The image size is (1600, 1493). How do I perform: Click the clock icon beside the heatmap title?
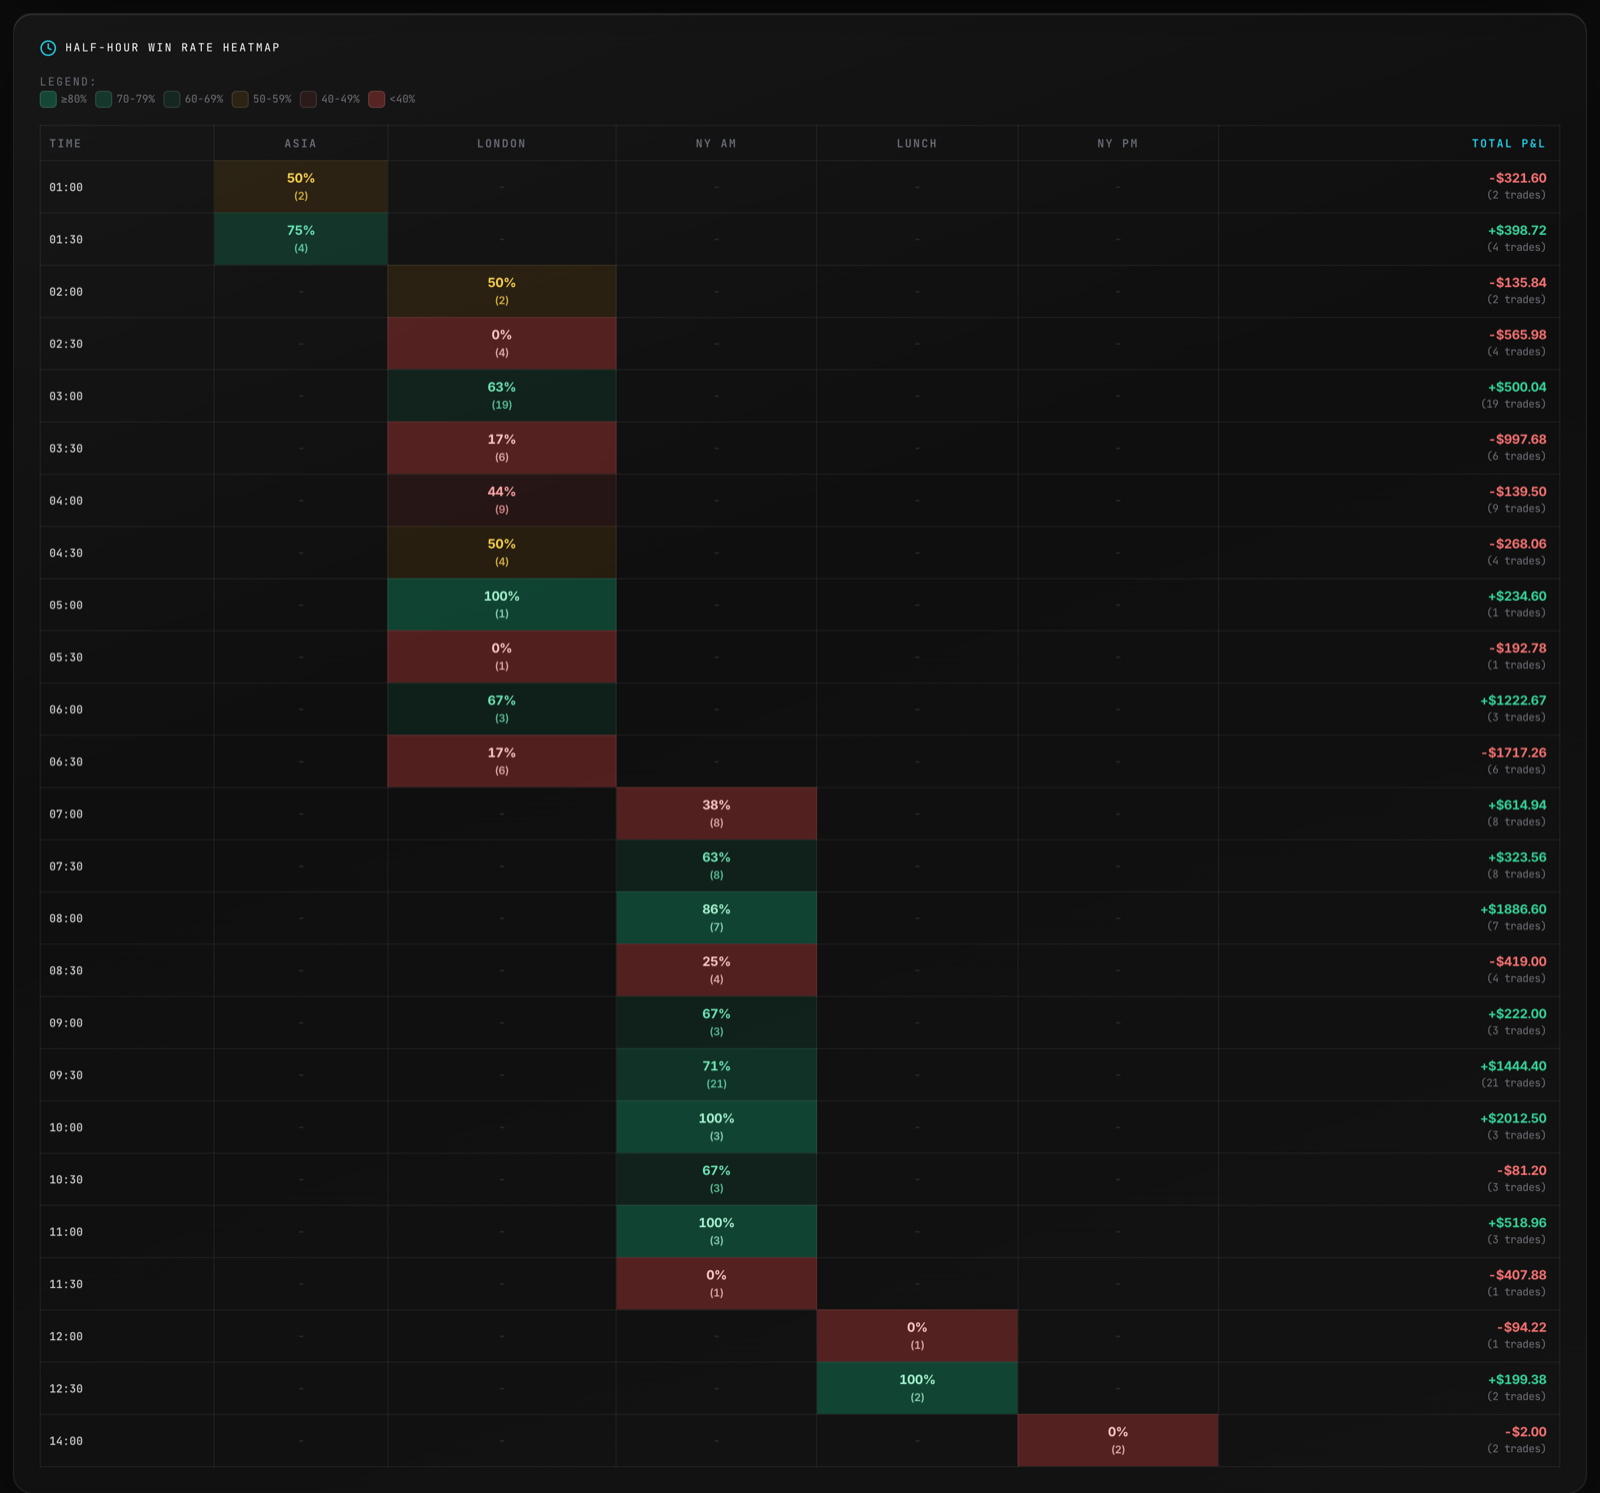(x=48, y=48)
